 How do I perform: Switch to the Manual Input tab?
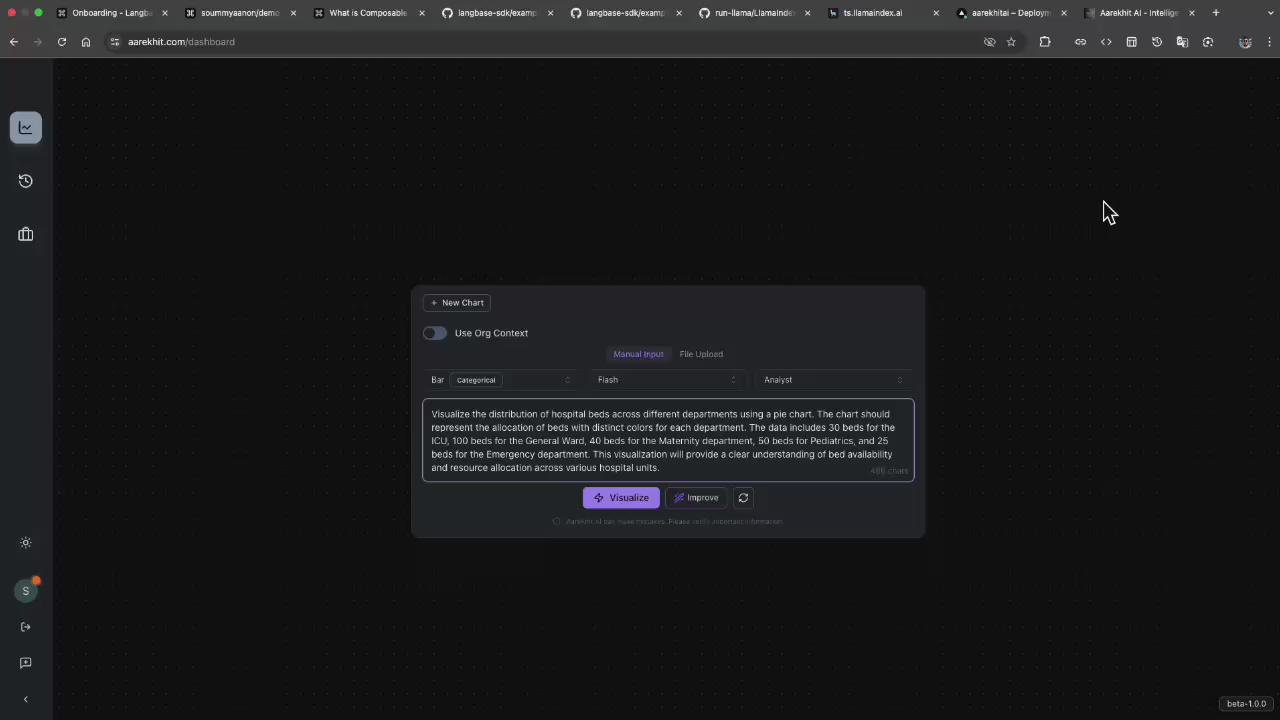(638, 354)
